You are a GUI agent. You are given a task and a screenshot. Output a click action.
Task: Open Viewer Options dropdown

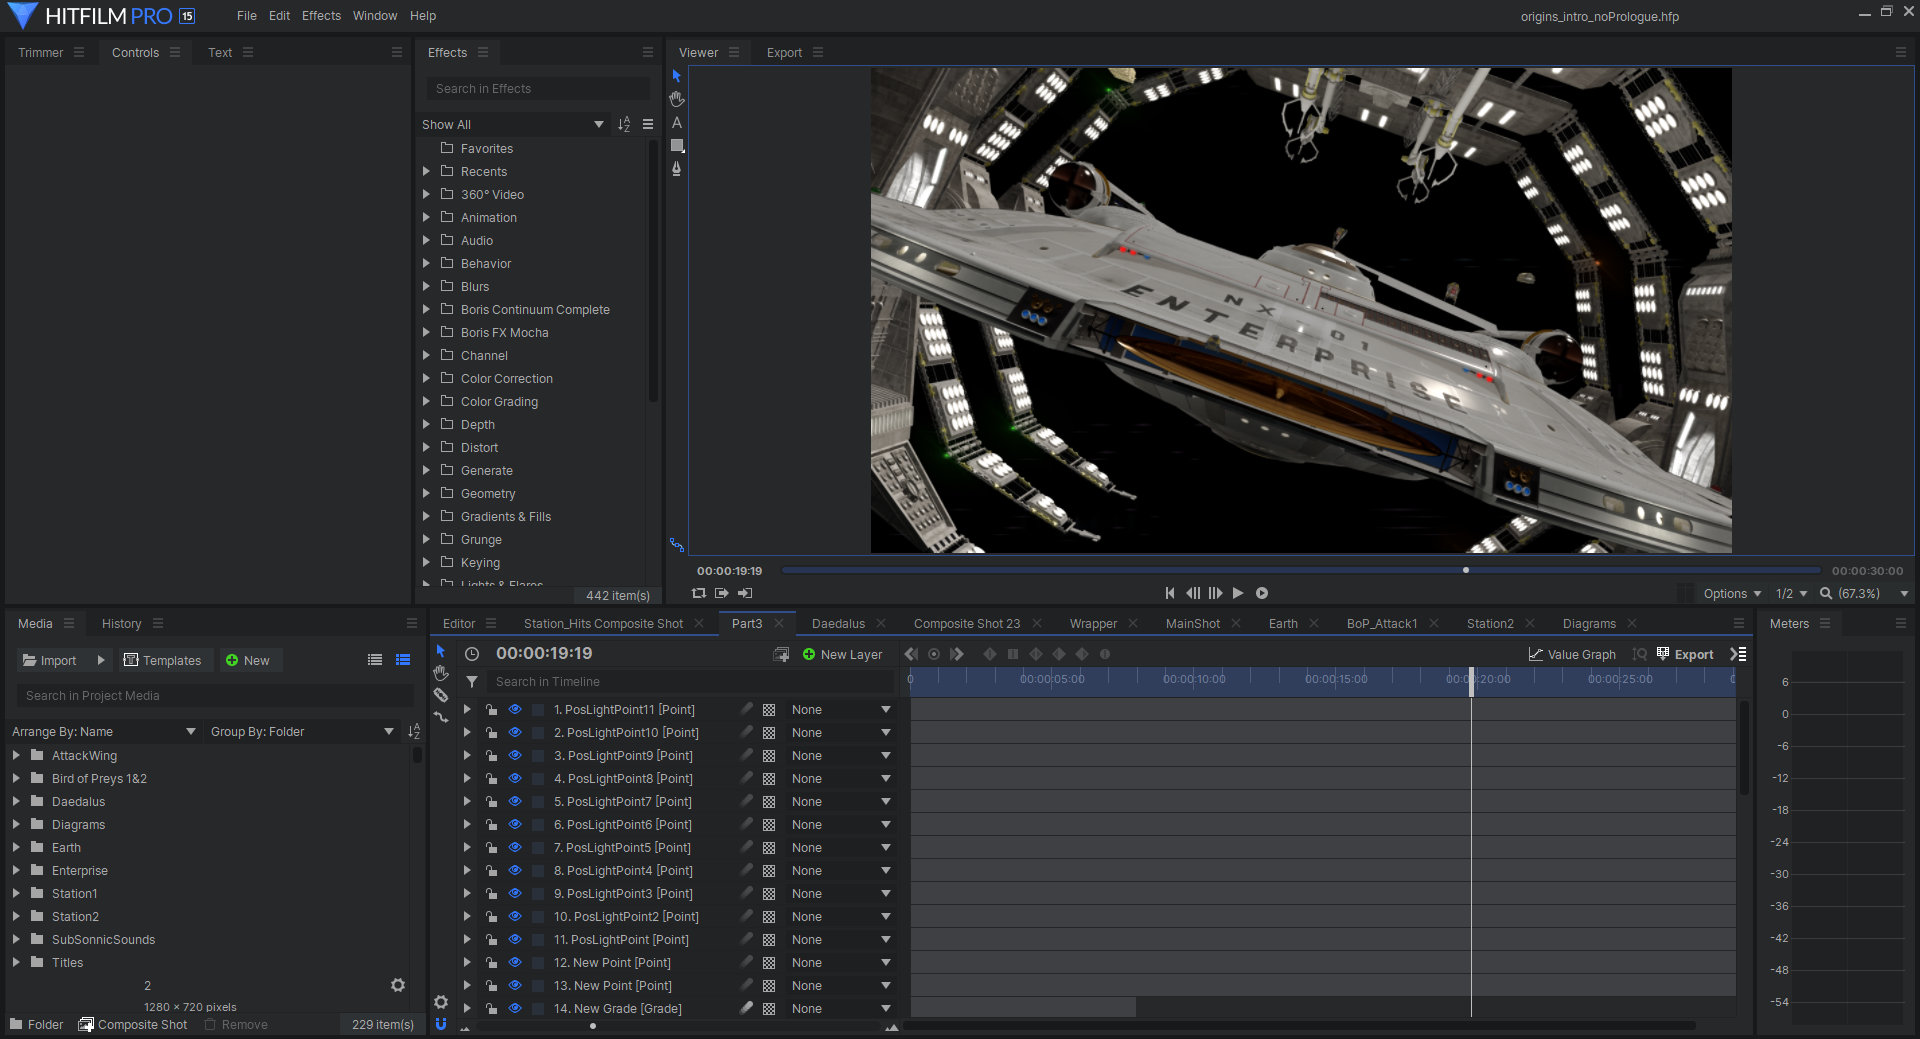pos(1732,593)
